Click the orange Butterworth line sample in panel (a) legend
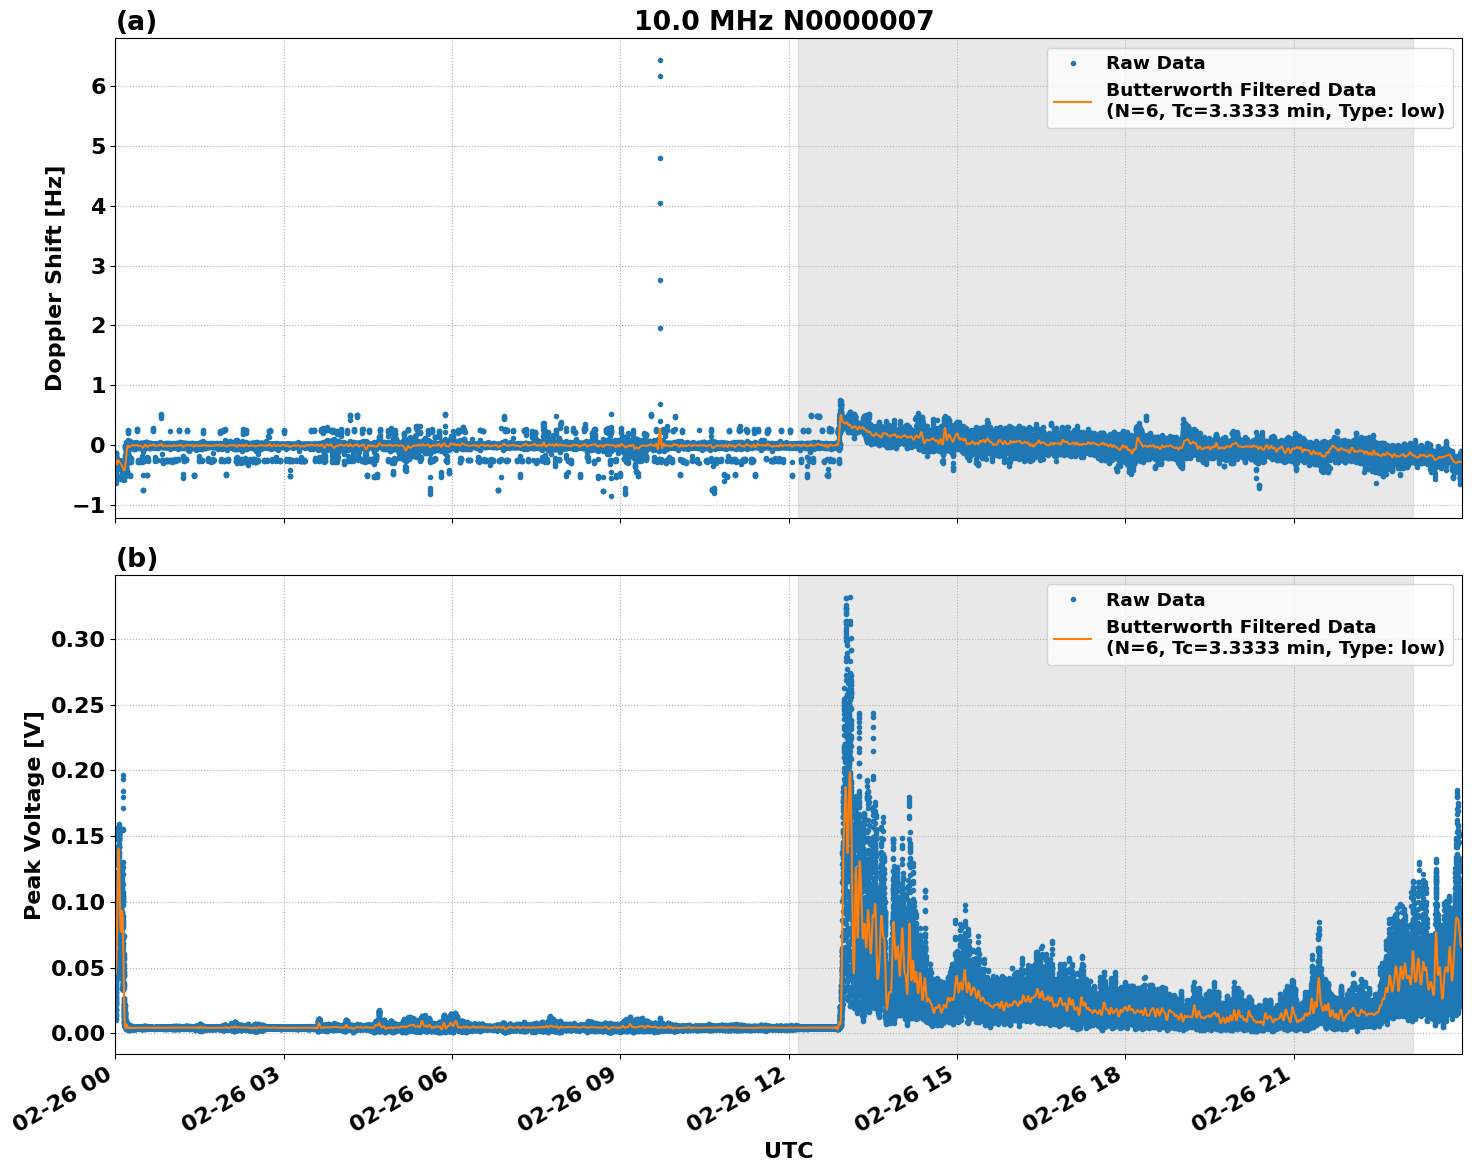 pos(1073,101)
